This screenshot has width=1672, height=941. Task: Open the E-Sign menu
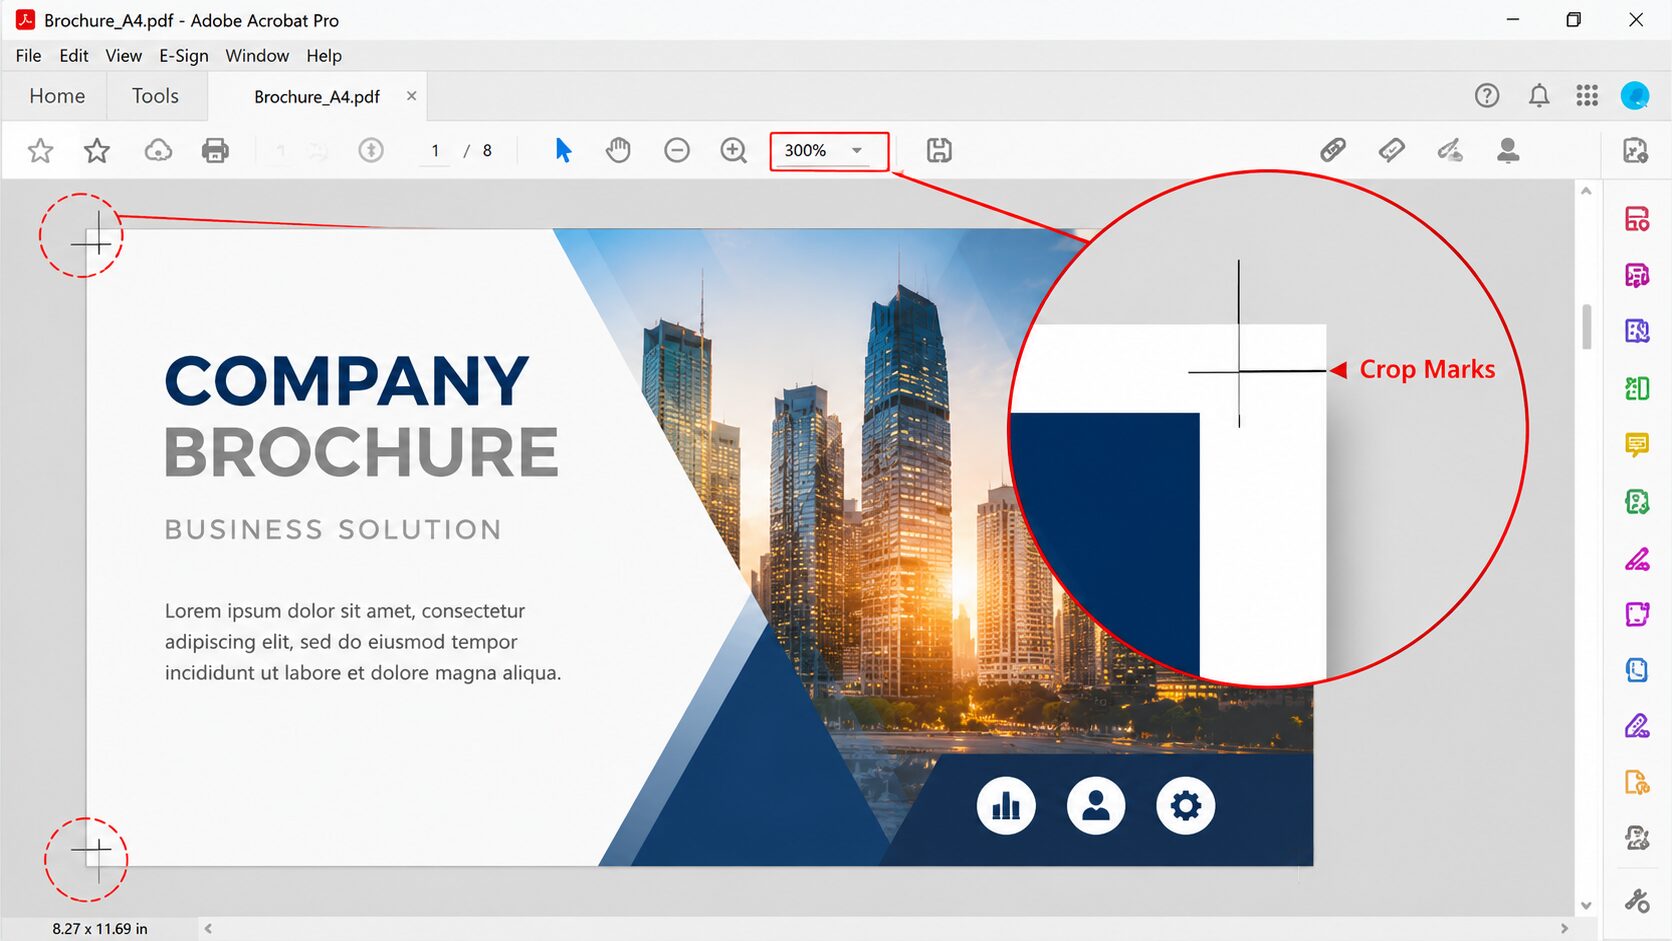[x=184, y=56]
